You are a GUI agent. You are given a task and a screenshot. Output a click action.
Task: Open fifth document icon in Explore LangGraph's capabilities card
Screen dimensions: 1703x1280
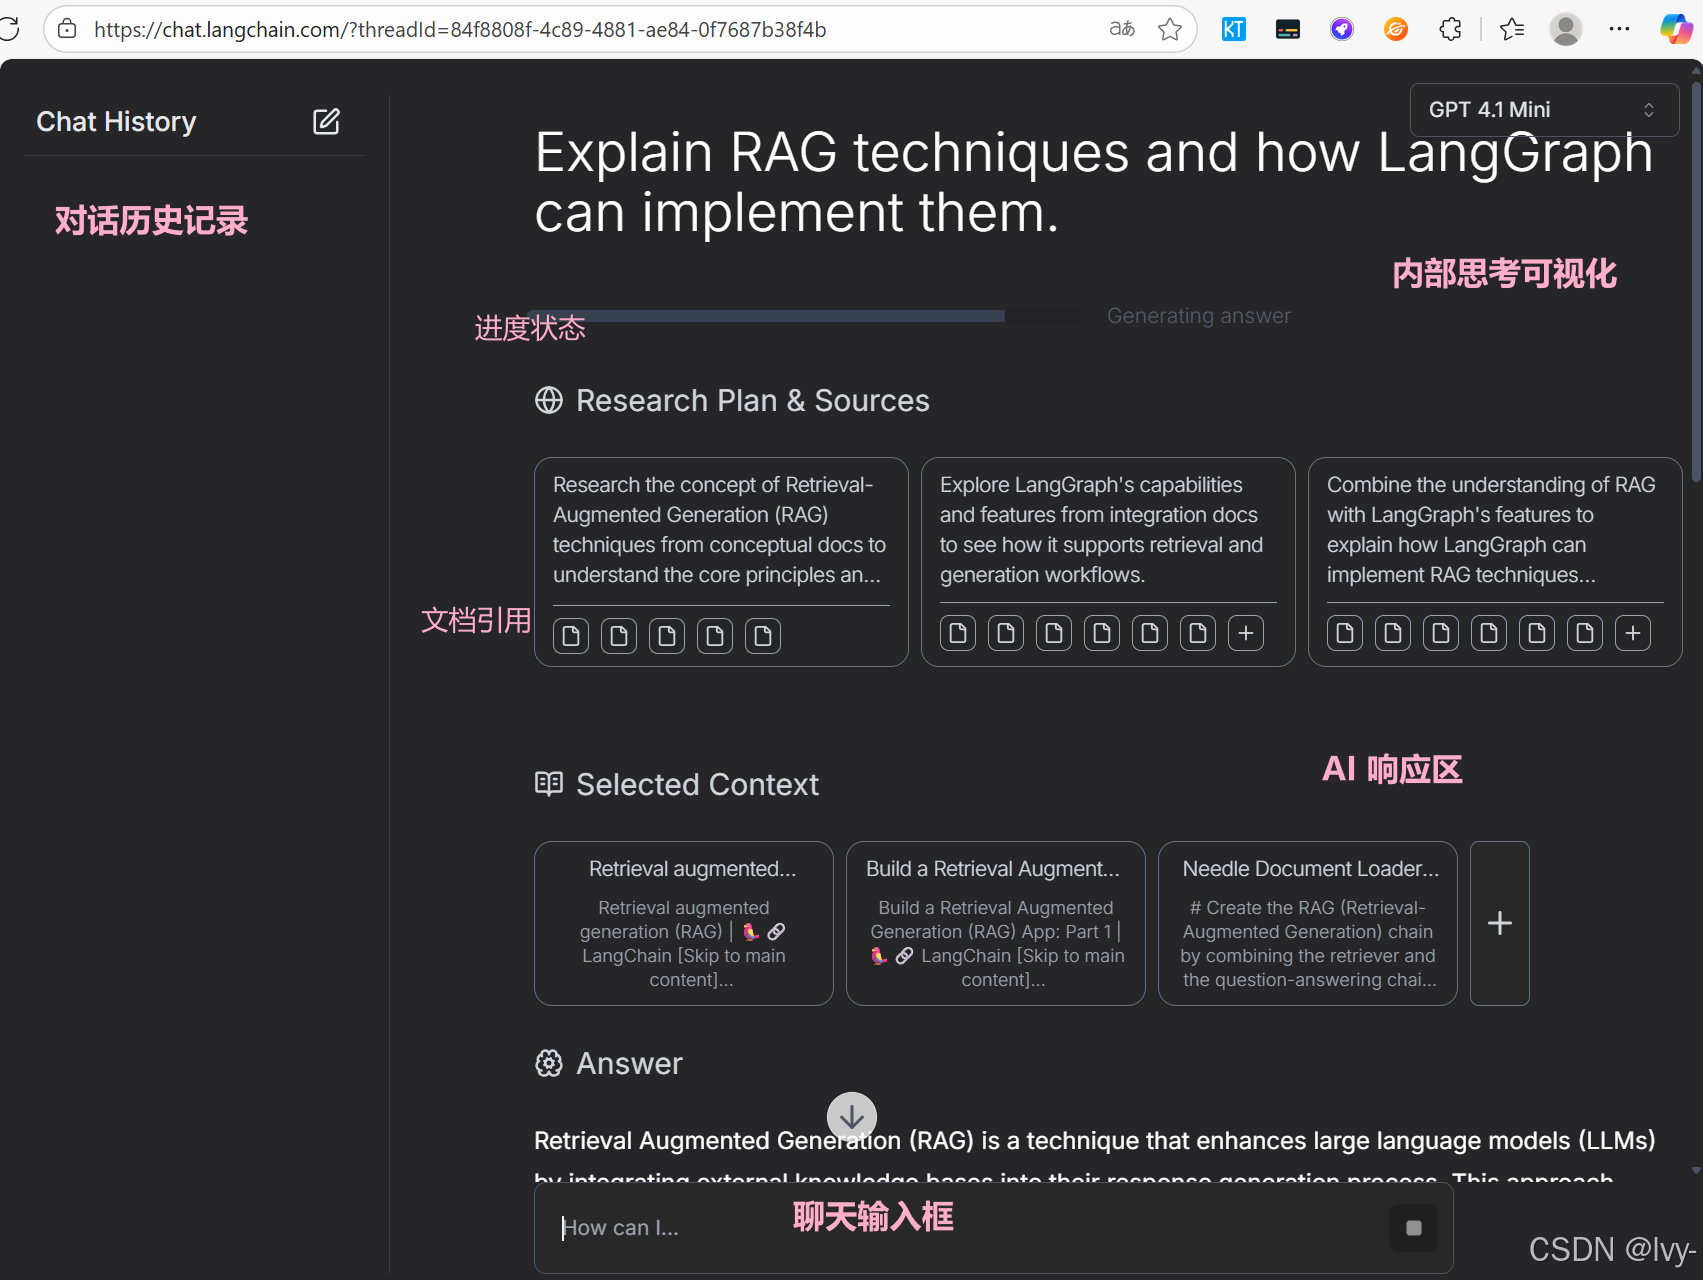tap(1150, 633)
